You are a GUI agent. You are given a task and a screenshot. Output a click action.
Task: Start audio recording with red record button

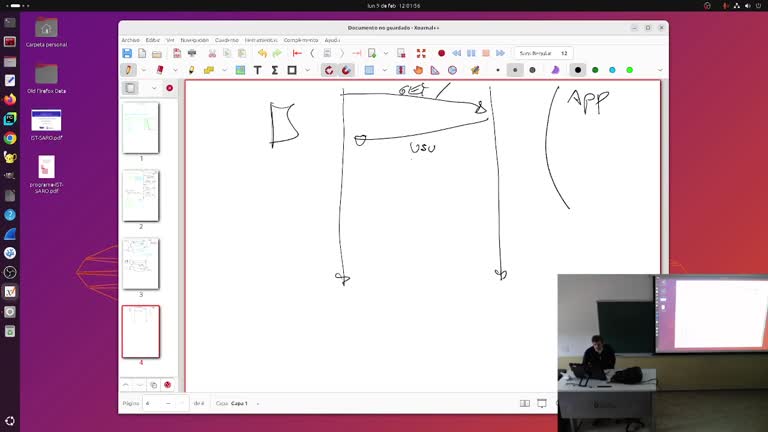click(x=441, y=53)
